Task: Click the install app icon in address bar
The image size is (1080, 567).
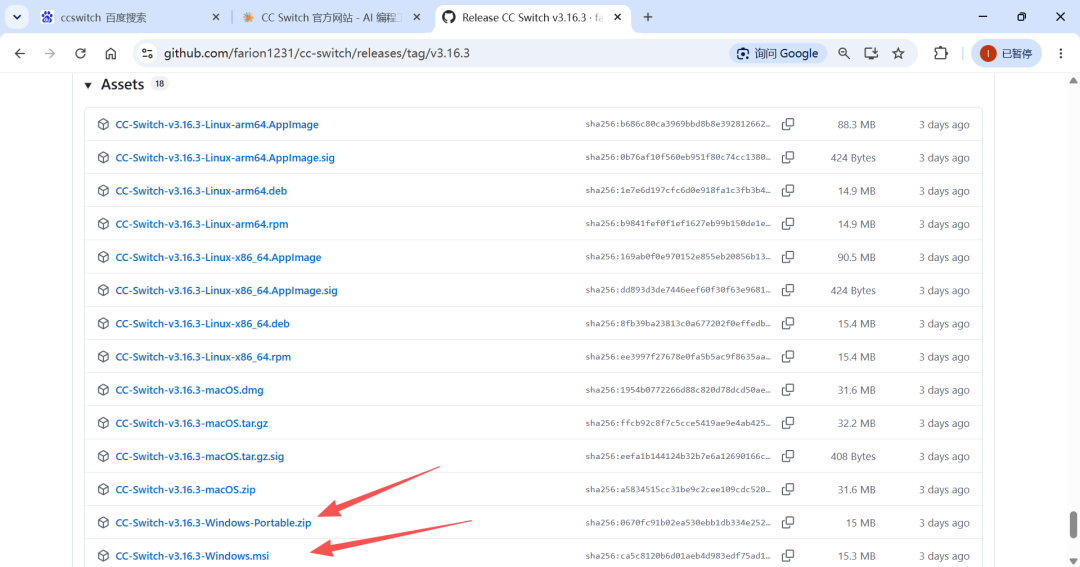Action: tap(871, 53)
